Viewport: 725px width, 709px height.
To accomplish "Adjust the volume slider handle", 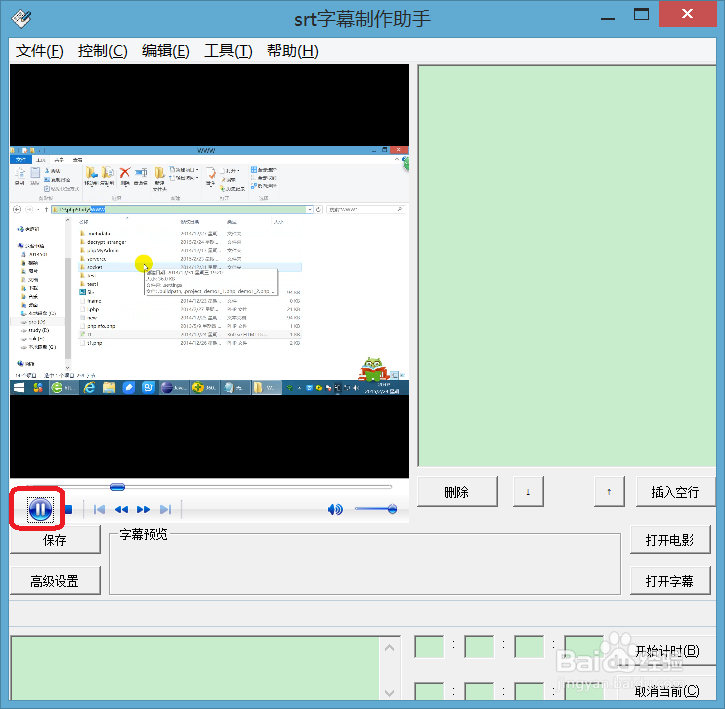I will (x=392, y=509).
